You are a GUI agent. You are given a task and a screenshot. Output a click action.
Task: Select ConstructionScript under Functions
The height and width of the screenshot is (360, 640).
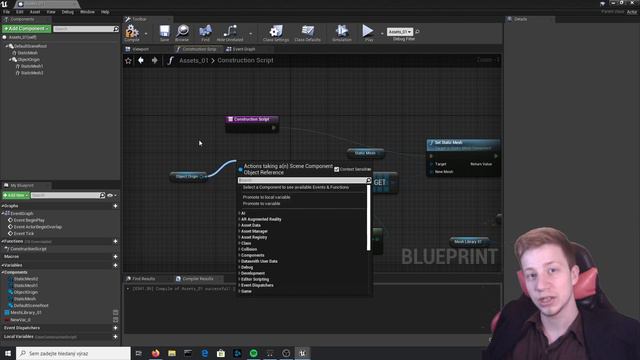pos(28,249)
